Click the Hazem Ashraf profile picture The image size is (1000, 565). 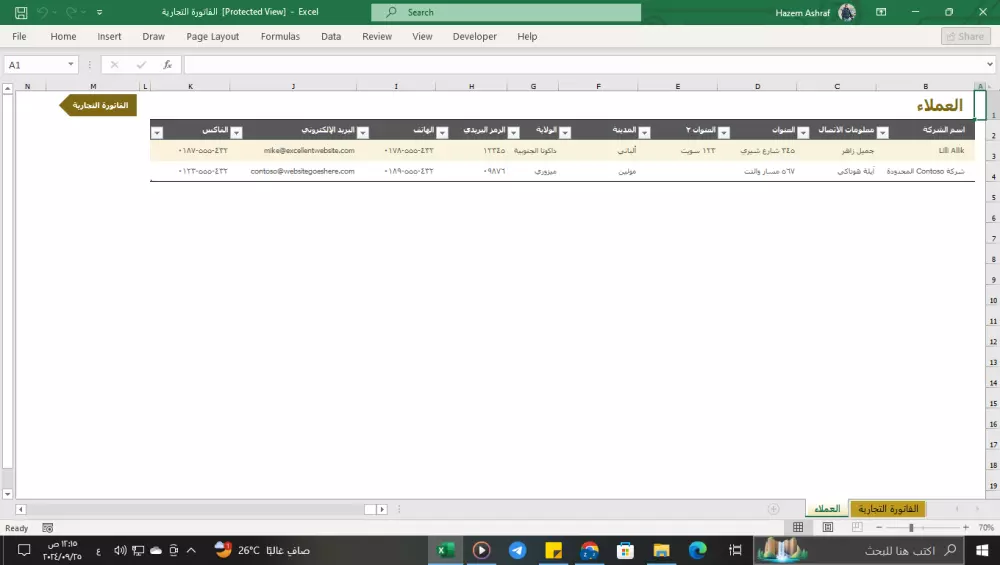pyautogui.click(x=847, y=12)
